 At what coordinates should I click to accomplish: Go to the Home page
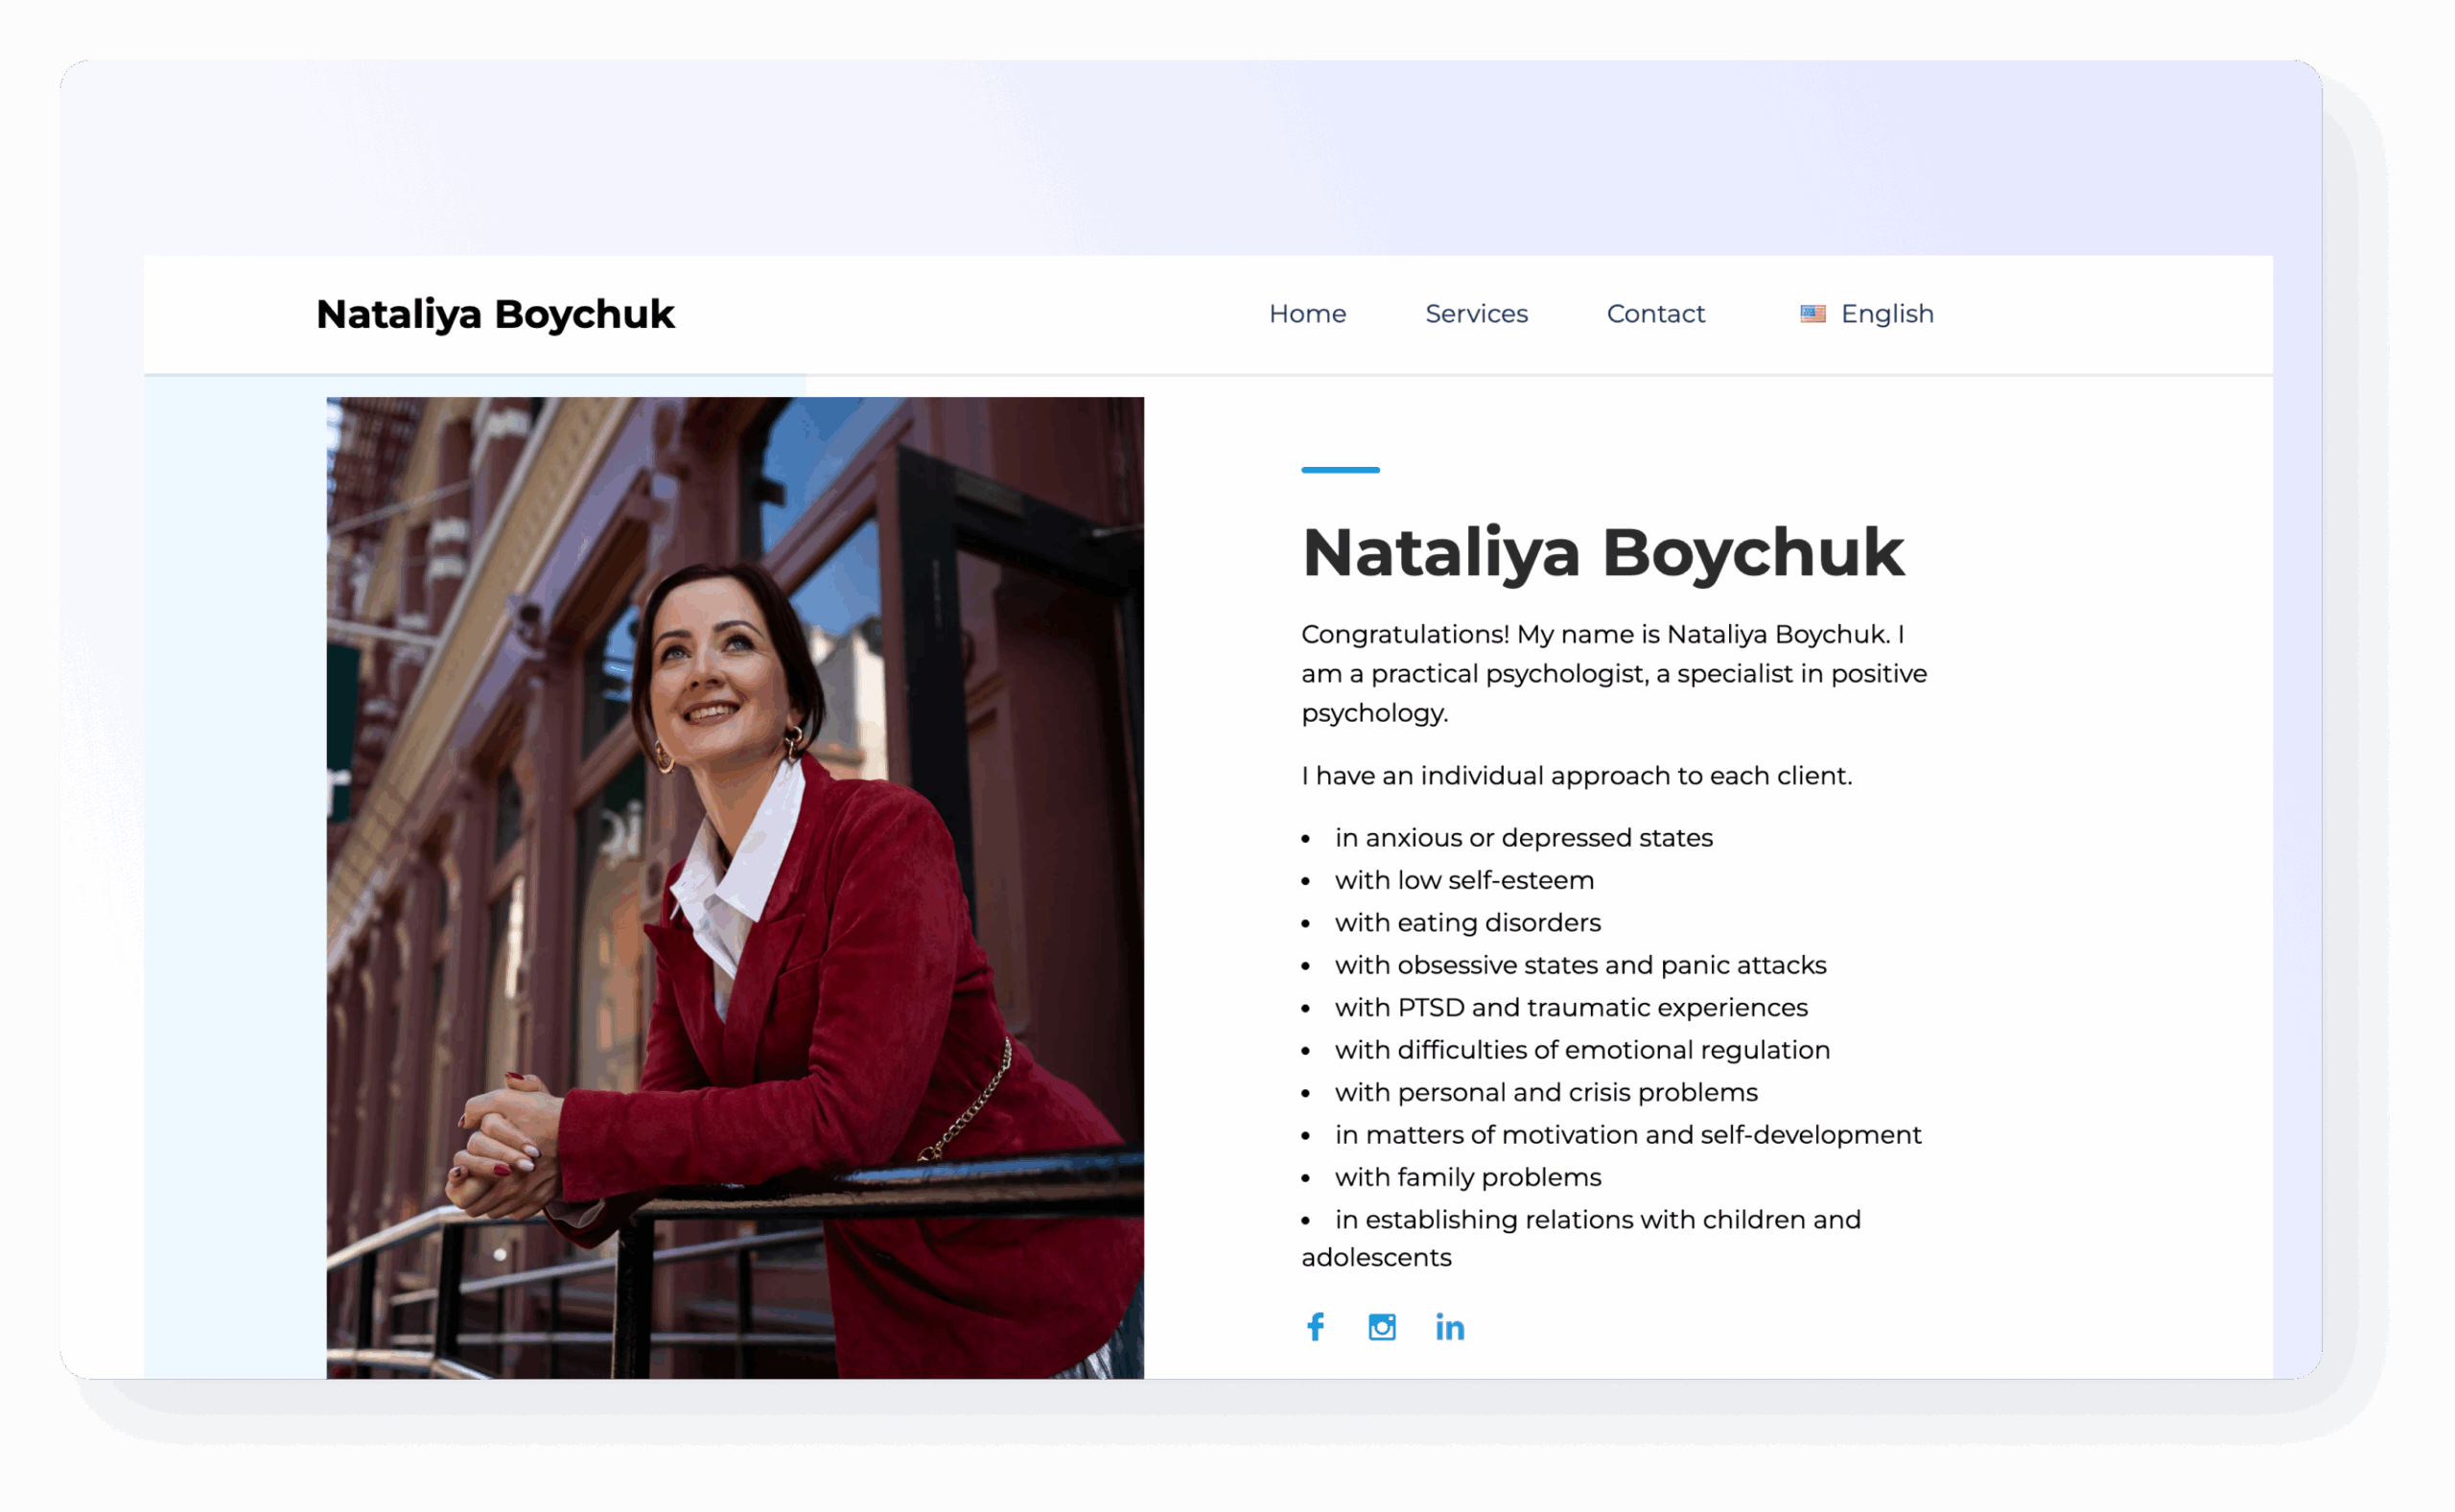click(1307, 314)
